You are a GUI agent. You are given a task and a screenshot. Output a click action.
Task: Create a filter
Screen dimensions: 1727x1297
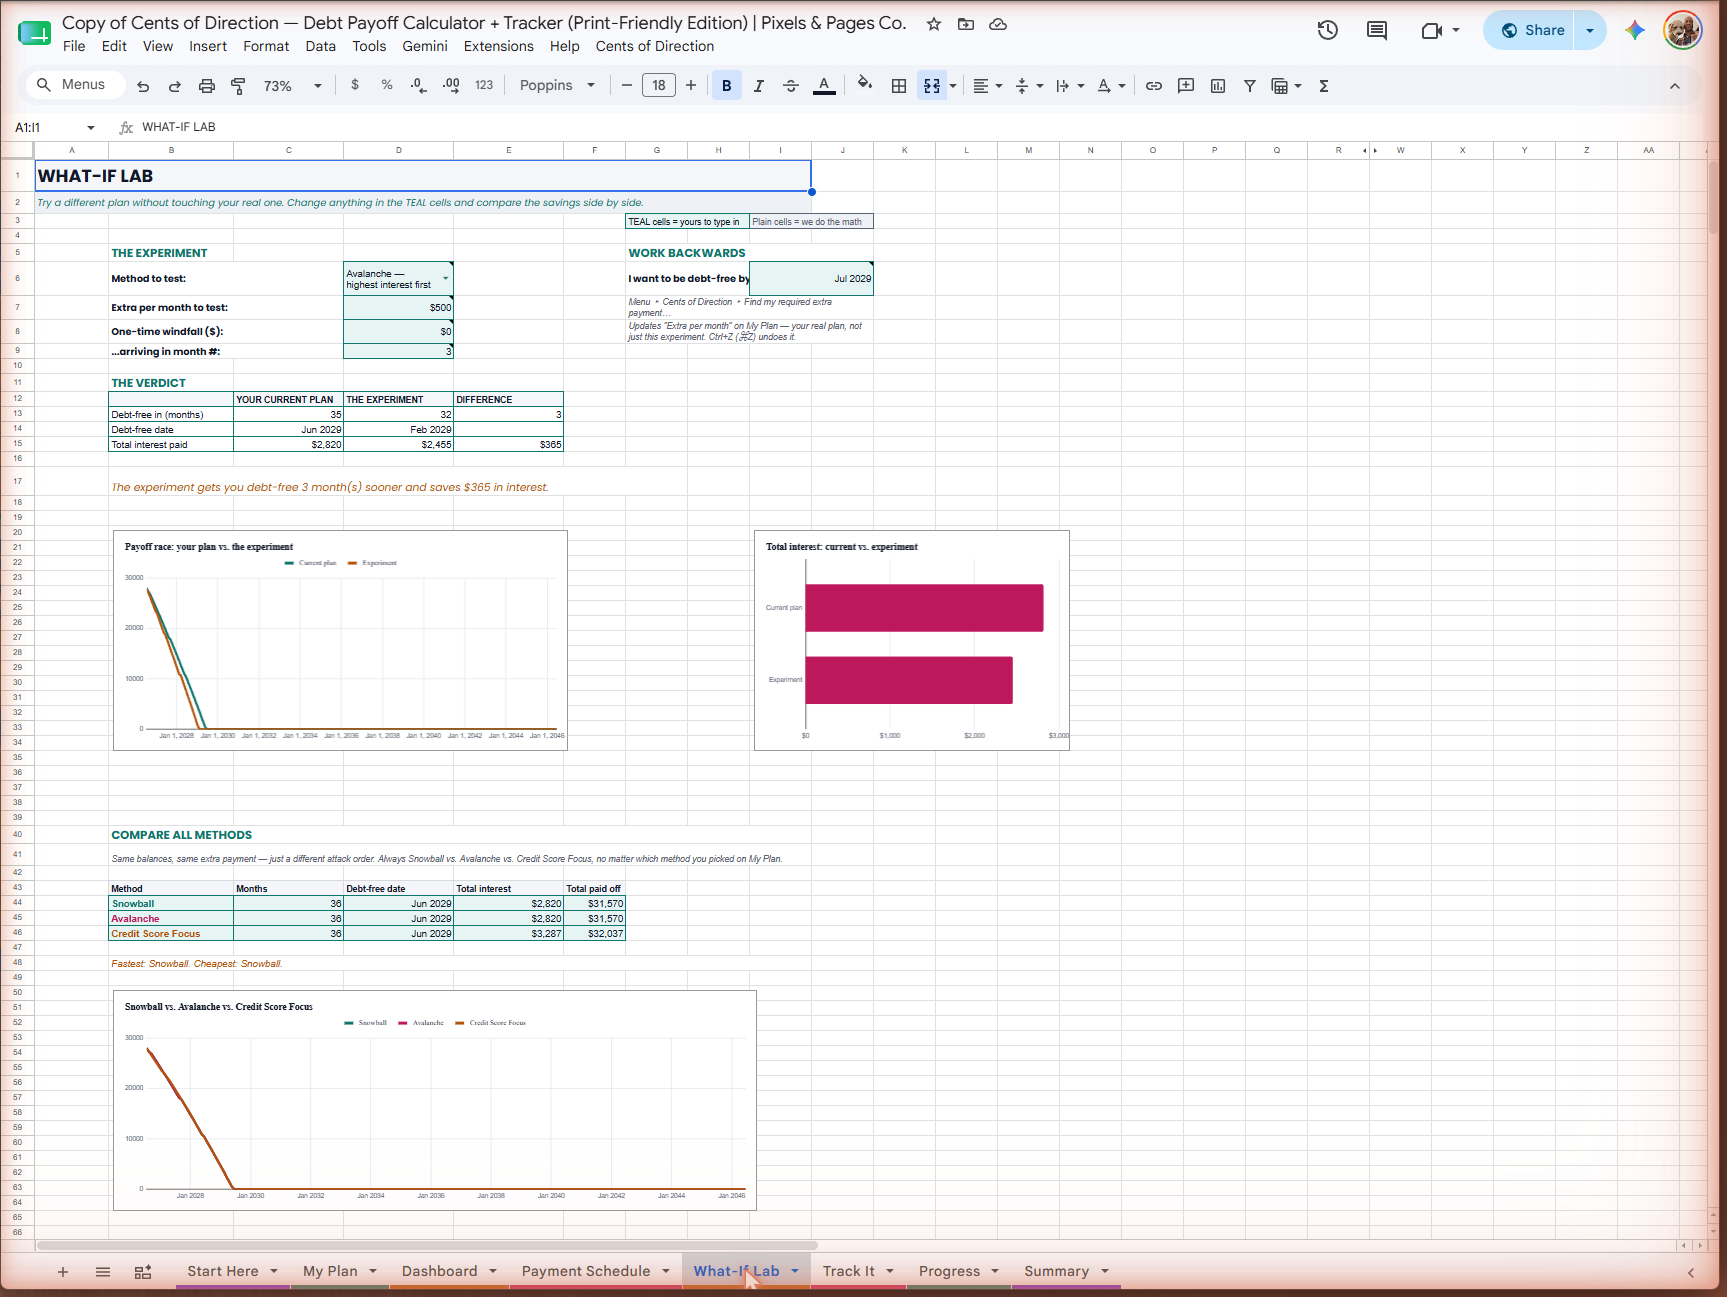click(x=1250, y=86)
